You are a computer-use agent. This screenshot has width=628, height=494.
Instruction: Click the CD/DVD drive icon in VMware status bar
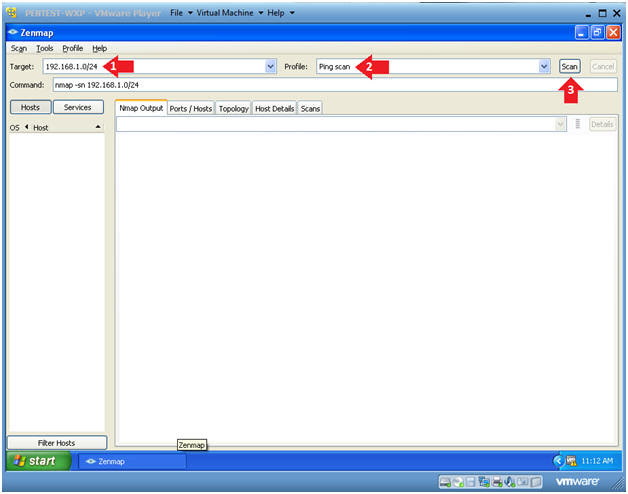[458, 482]
